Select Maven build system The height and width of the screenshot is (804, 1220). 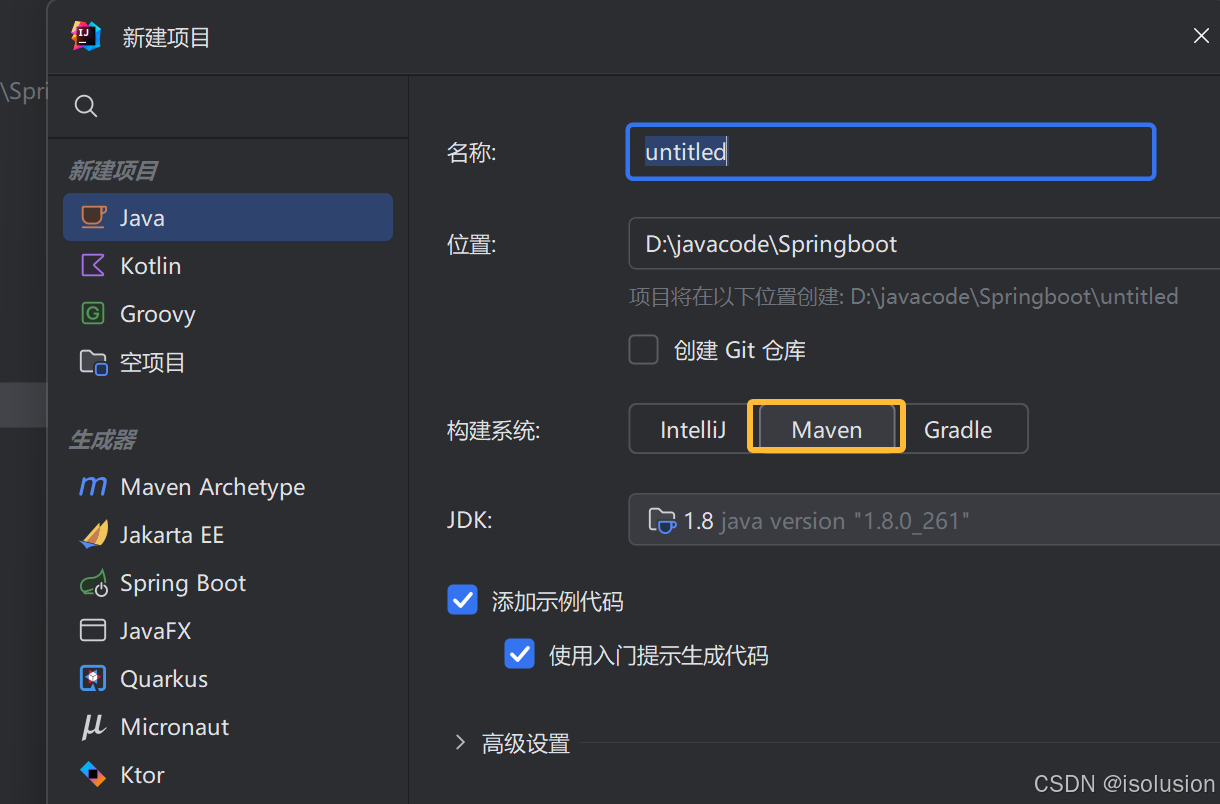826,429
